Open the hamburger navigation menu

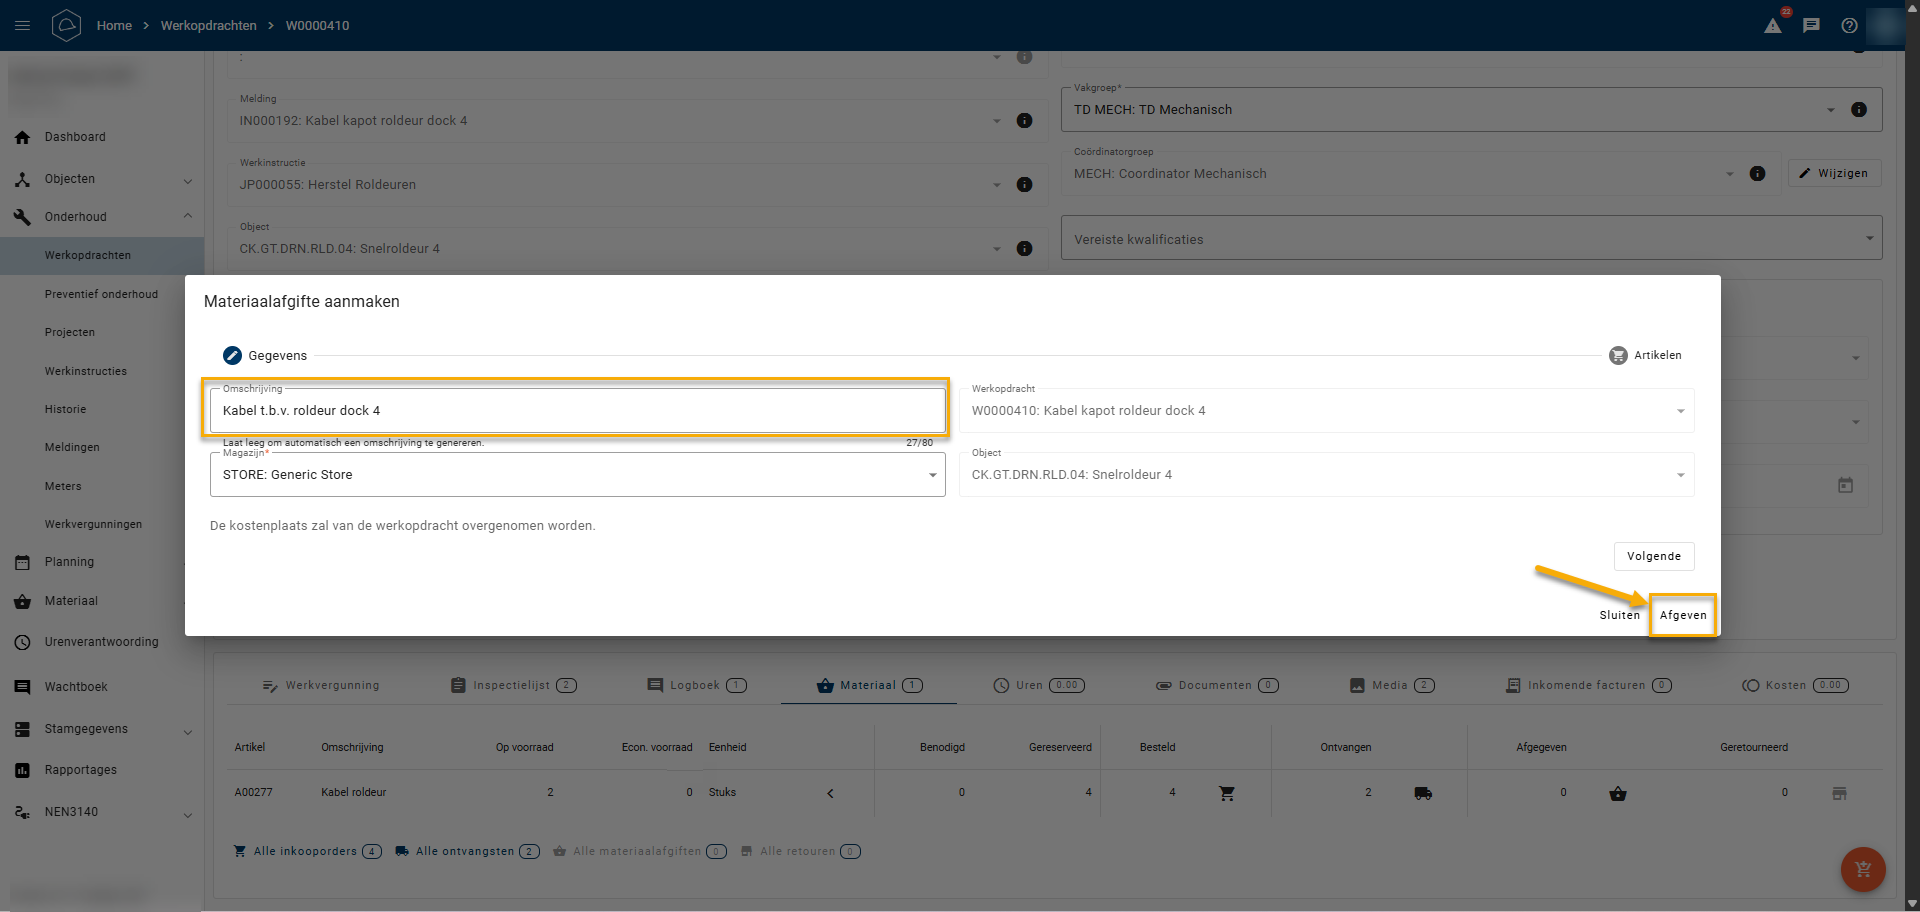(22, 25)
